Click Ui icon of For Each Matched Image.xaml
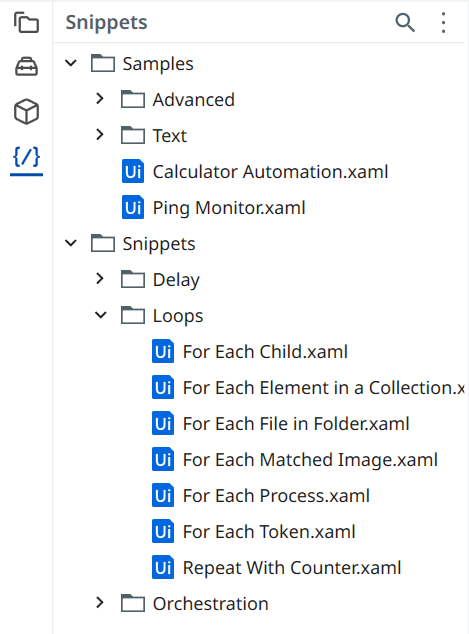The width and height of the screenshot is (469, 634). pyautogui.click(x=163, y=459)
